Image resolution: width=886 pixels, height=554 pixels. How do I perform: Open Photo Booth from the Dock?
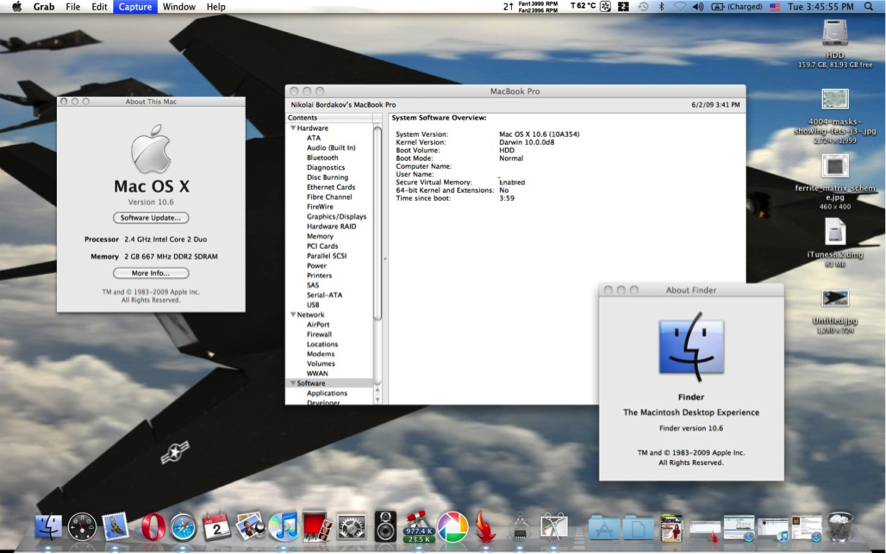coord(317,527)
